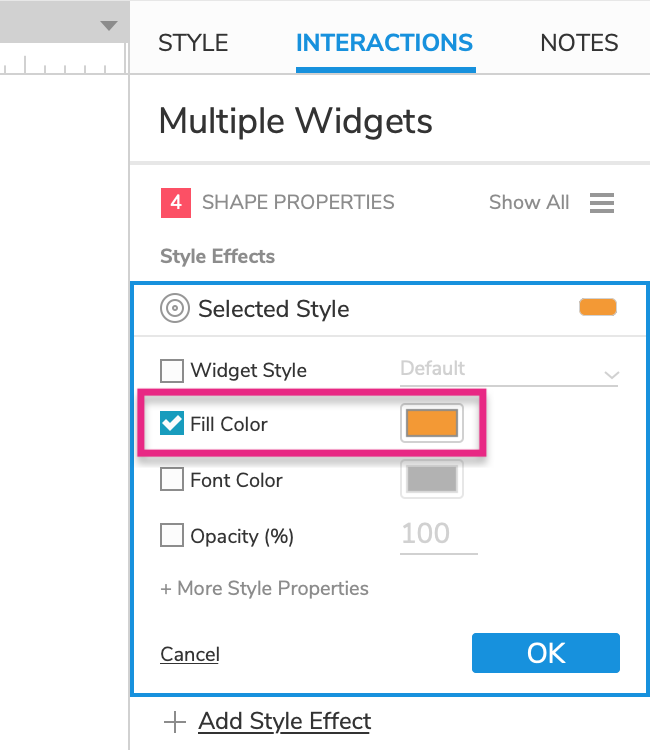Open the Widget Style Default dropdown
This screenshot has width=650, height=750.
[509, 370]
